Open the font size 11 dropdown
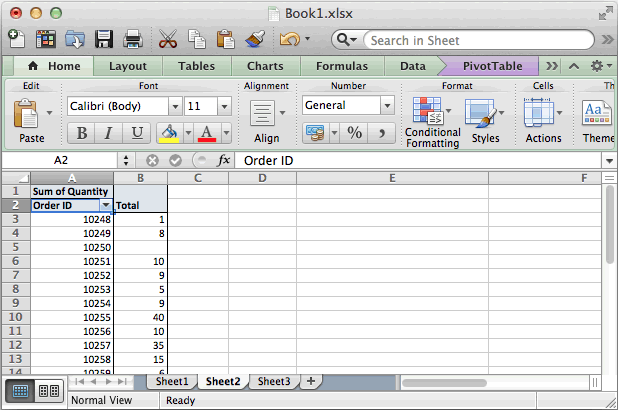 [x=224, y=106]
